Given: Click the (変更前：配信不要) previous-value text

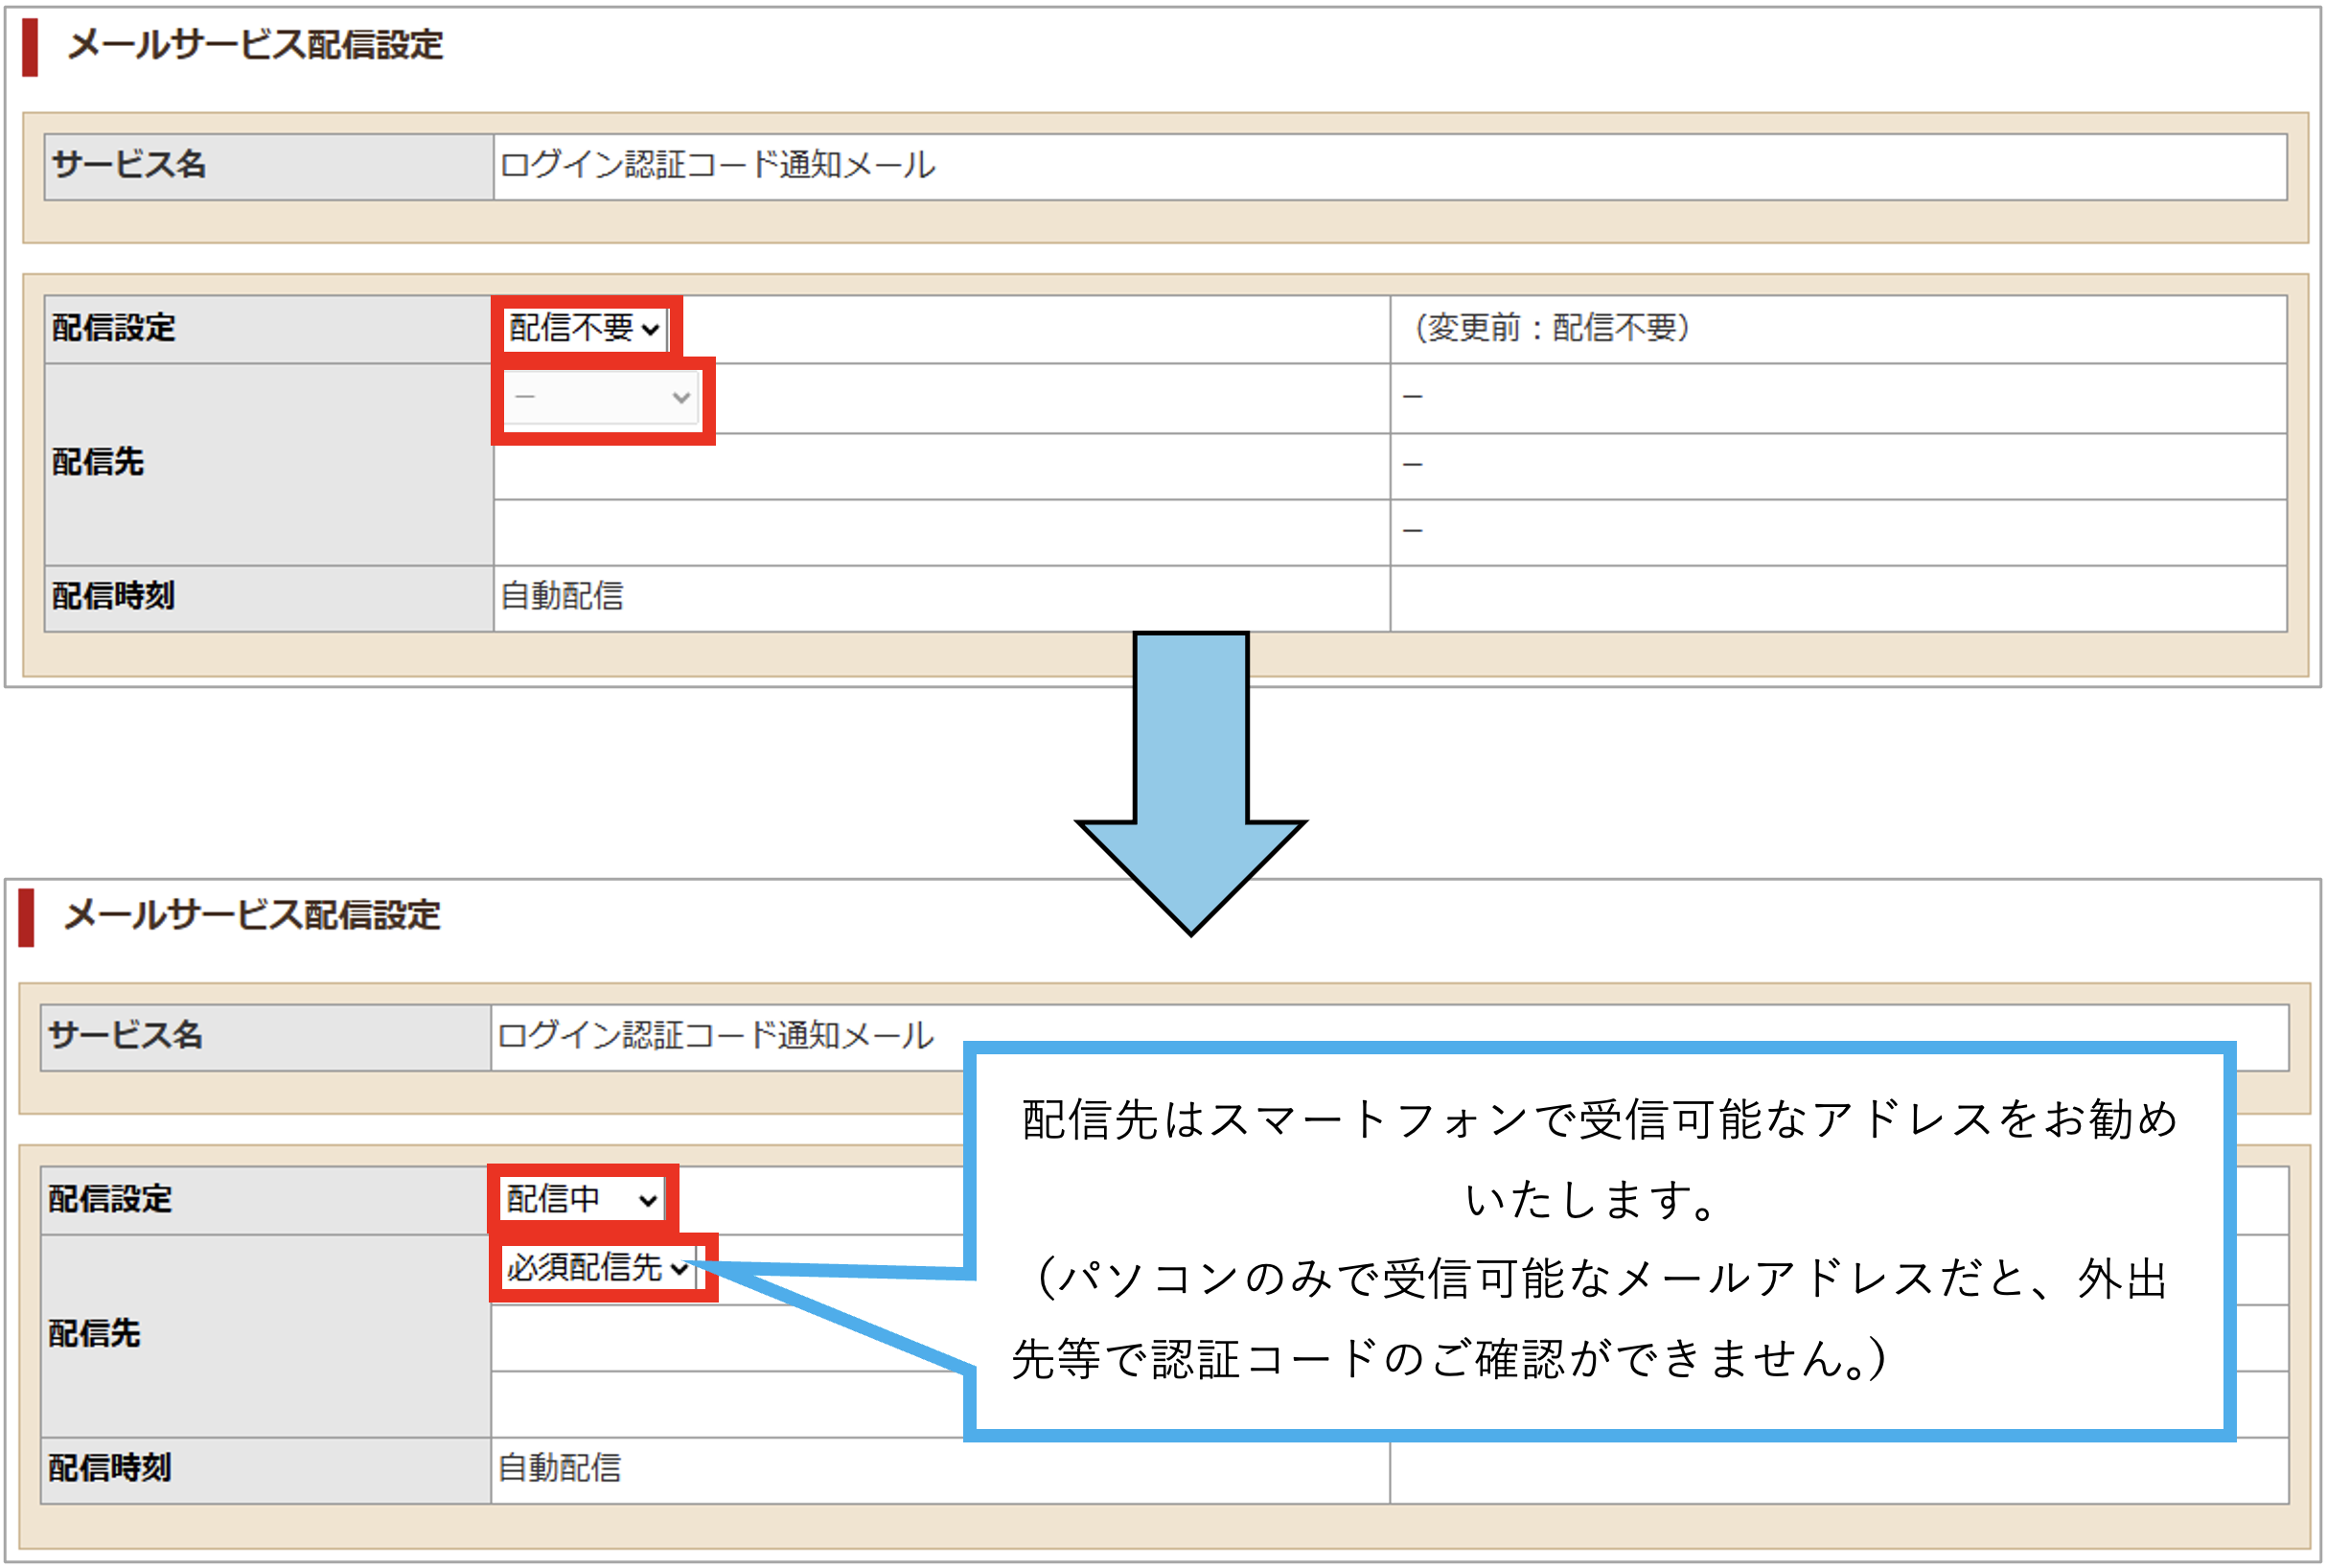Looking at the screenshot, I should coord(1551,328).
